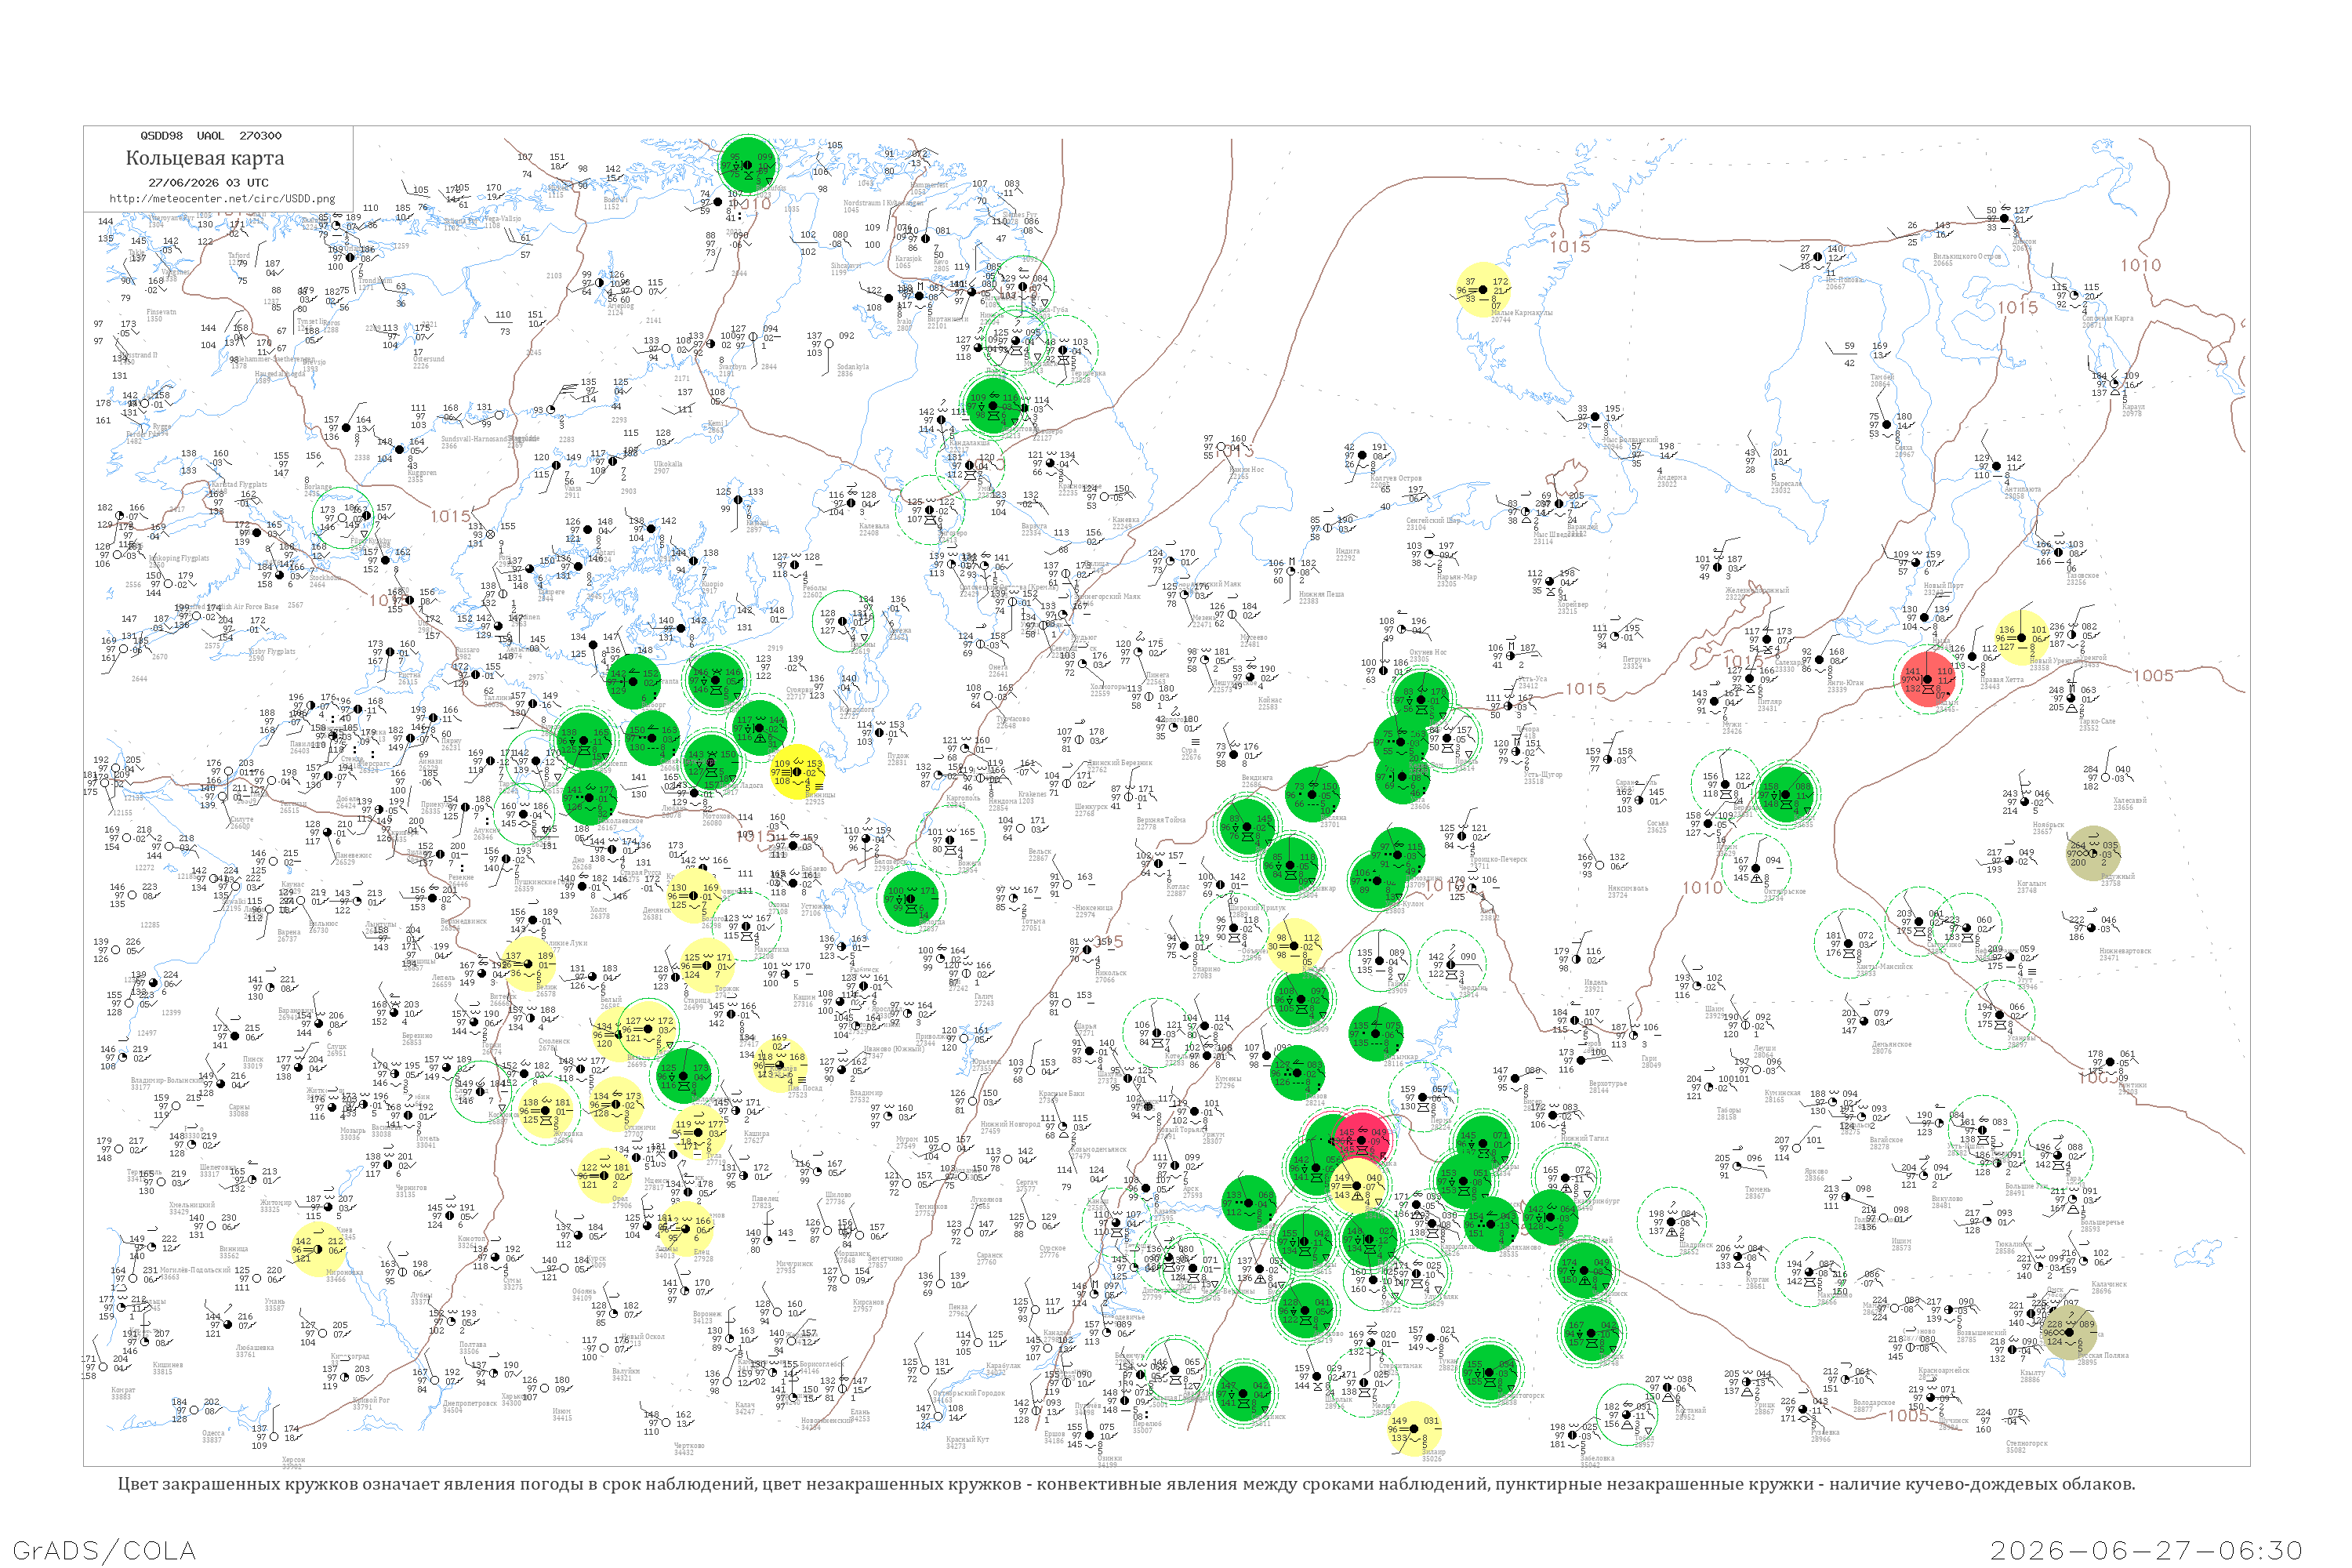The height and width of the screenshot is (1568, 2352).
Task: Click the Калачинск station name label
Action: point(2109,1284)
